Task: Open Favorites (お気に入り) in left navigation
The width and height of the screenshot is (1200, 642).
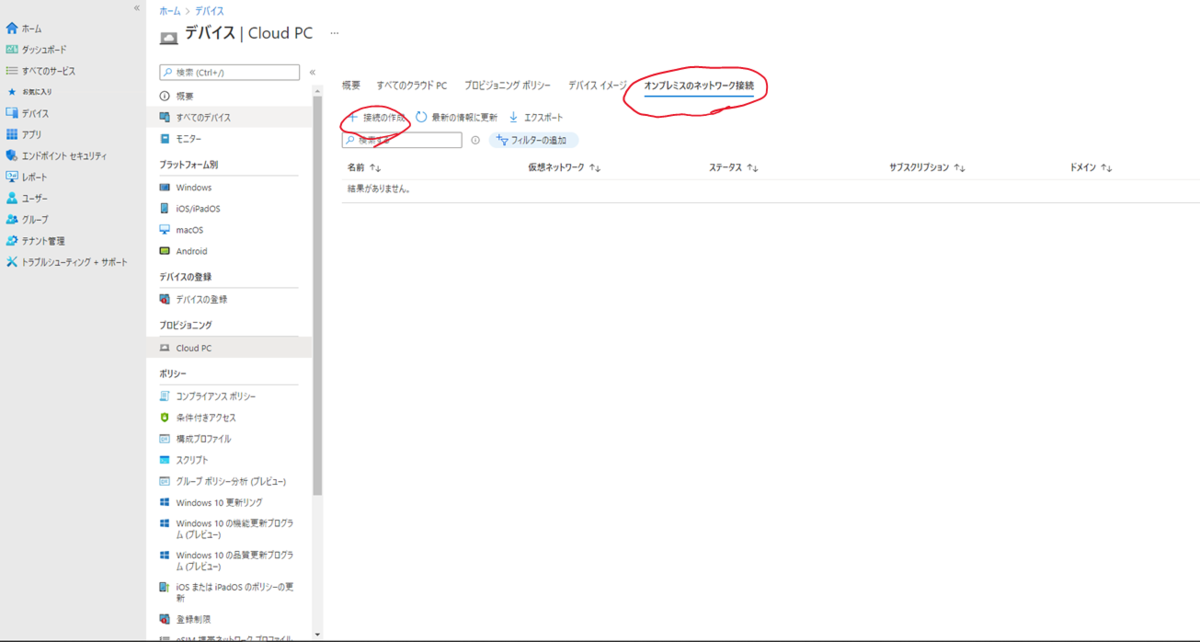Action: (29, 92)
